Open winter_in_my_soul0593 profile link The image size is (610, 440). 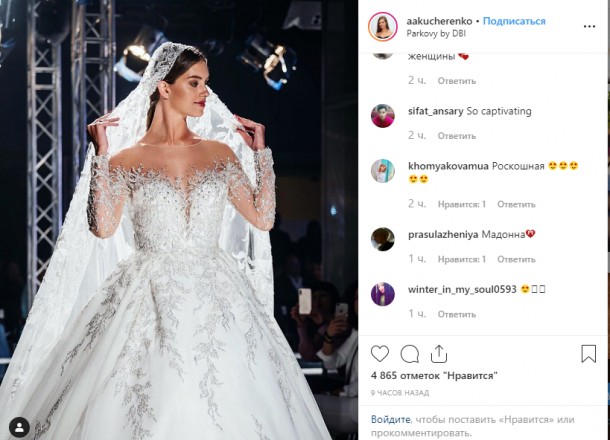(x=462, y=289)
